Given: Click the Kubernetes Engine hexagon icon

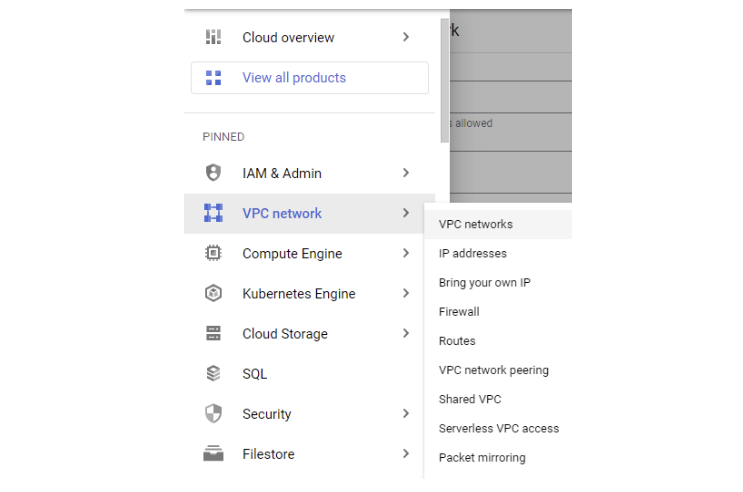Looking at the screenshot, I should click(x=213, y=293).
